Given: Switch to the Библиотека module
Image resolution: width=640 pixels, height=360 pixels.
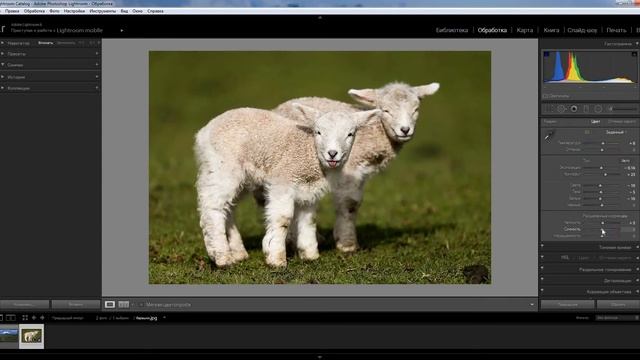Looking at the screenshot, I should [452, 30].
